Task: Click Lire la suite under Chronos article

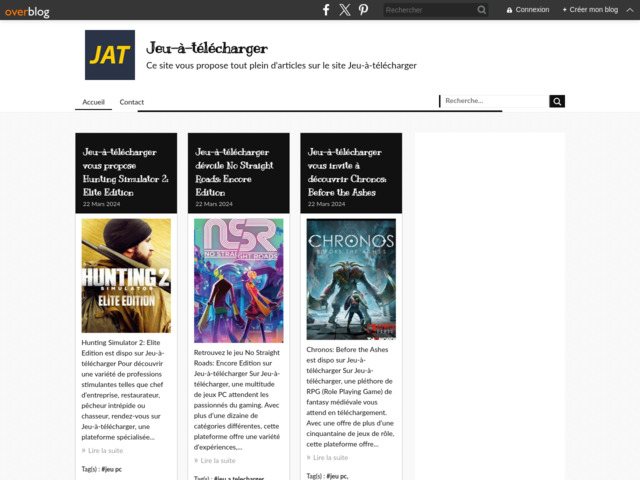Action: coord(330,458)
